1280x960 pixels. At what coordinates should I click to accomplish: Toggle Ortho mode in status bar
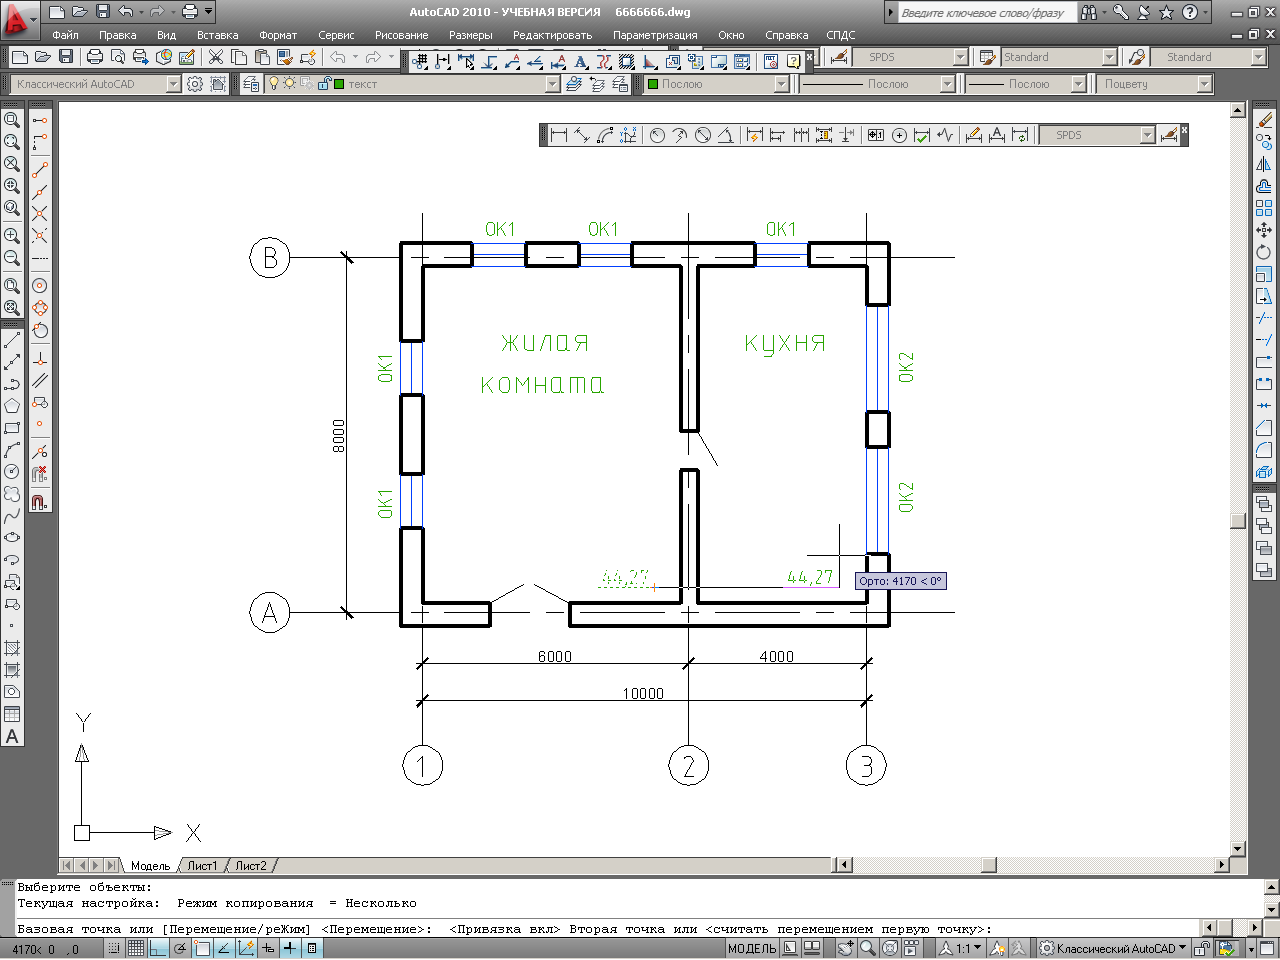158,948
